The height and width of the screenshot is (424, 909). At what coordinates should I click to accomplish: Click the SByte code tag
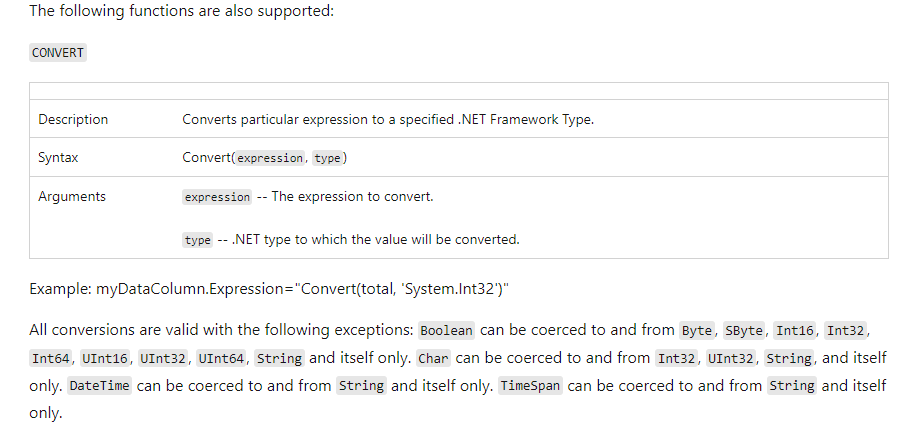pyautogui.click(x=744, y=331)
